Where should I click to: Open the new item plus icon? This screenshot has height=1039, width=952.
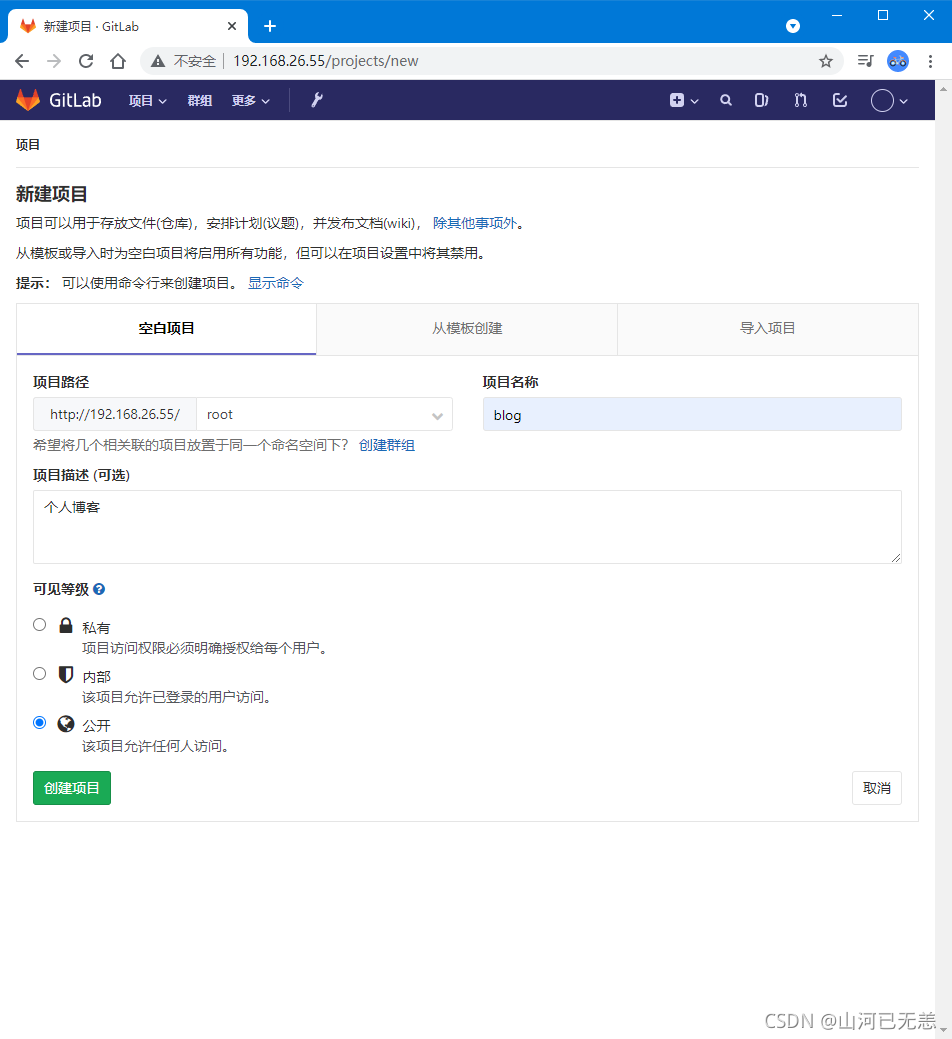point(676,100)
